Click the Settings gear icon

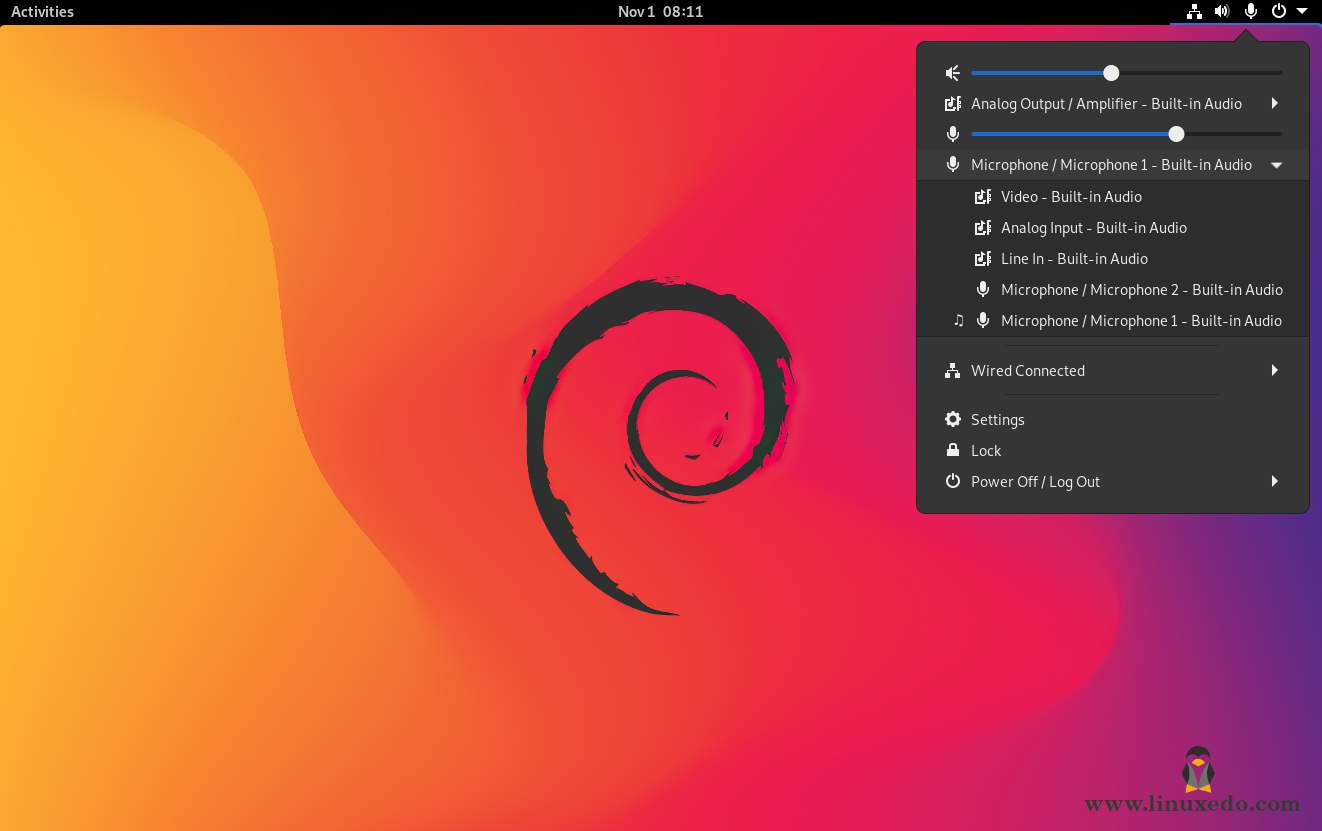(953, 420)
